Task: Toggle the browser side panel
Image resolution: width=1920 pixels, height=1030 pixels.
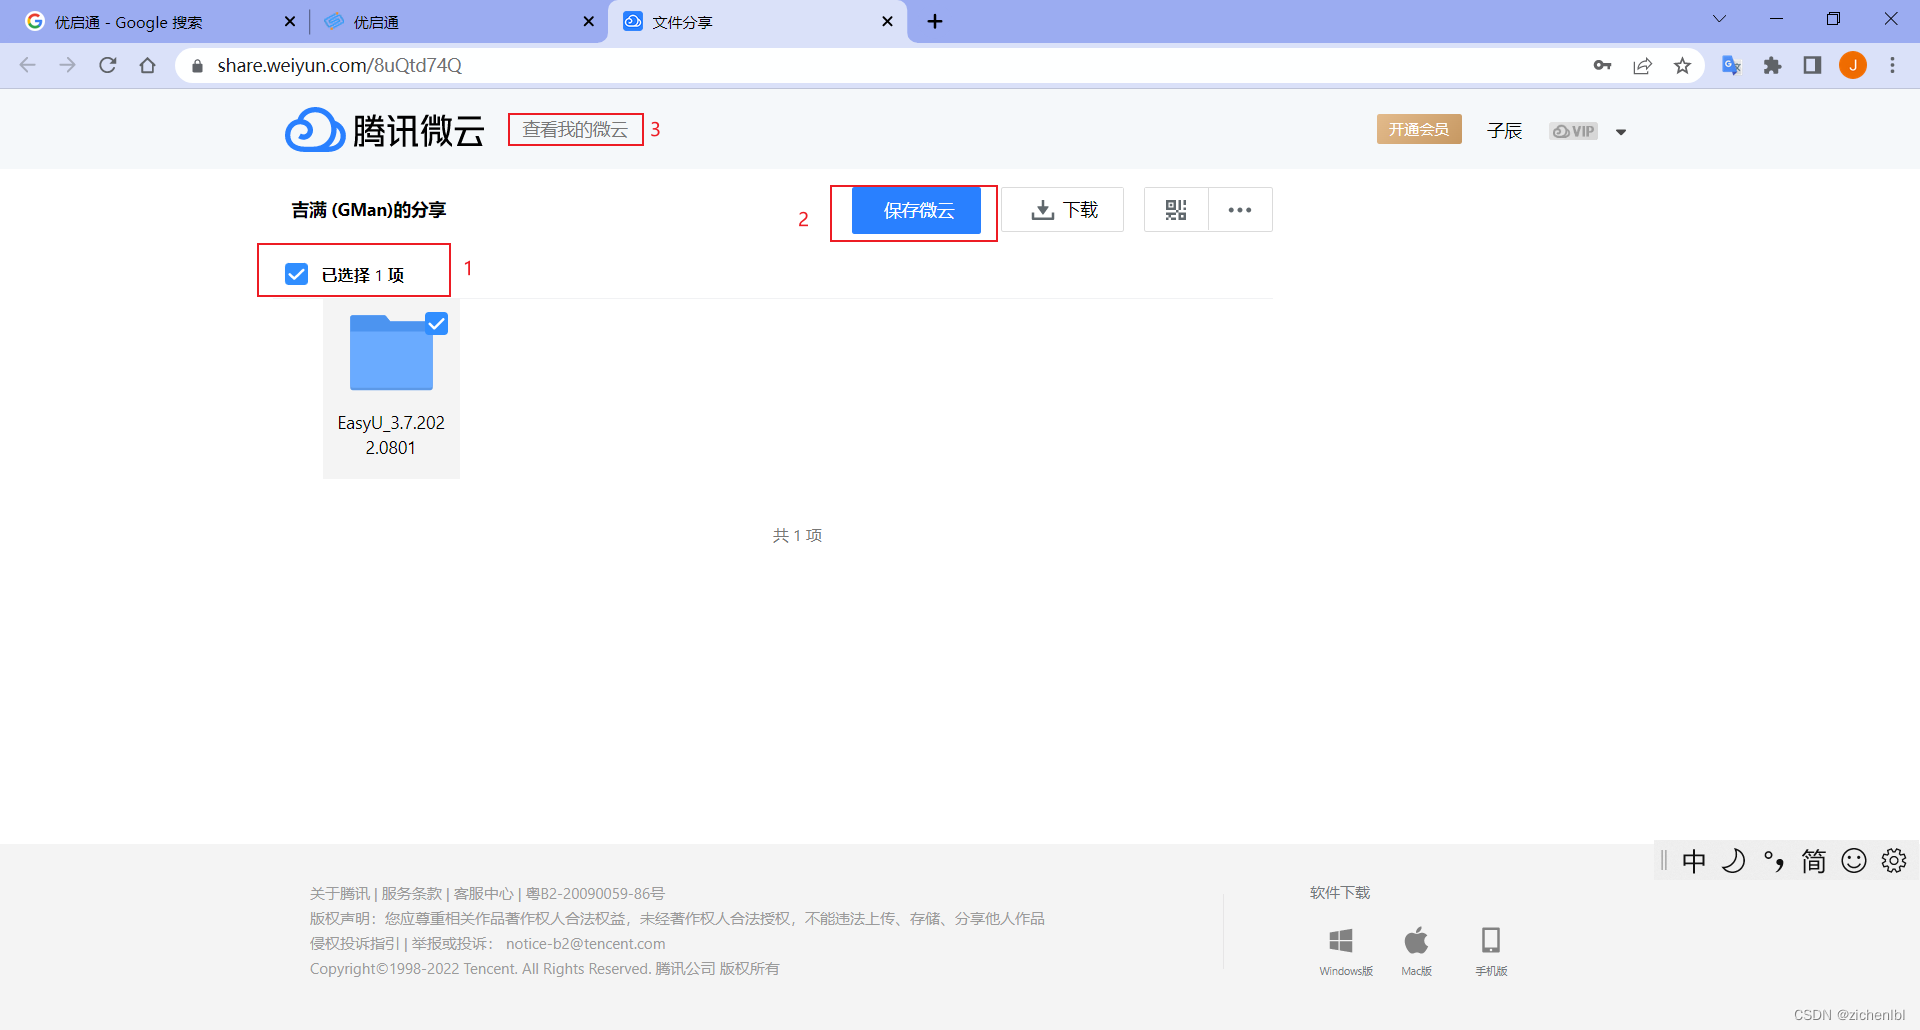Action: 1812,65
